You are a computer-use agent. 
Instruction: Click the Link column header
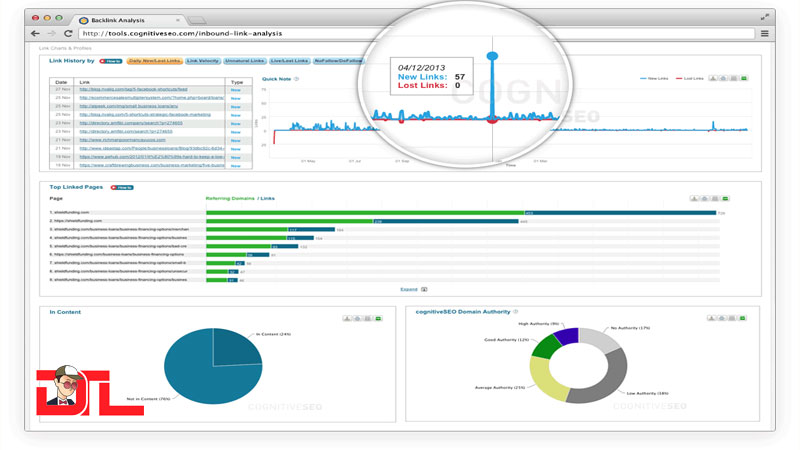[x=85, y=82]
